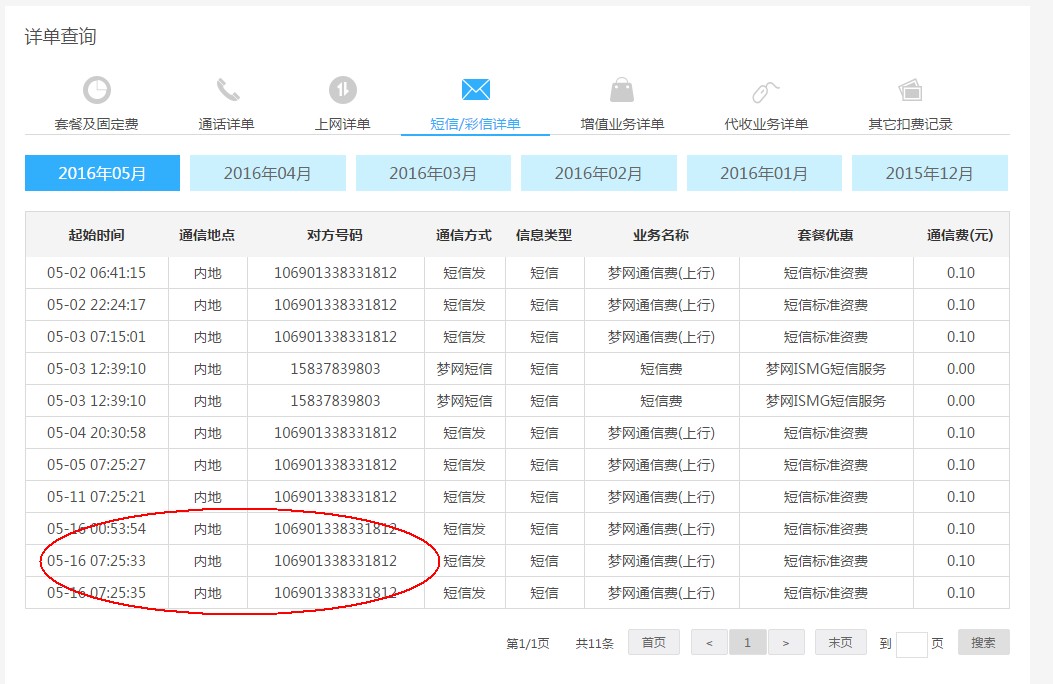Open the 通话详单 tab label
This screenshot has width=1053, height=684.
pyautogui.click(x=227, y=124)
